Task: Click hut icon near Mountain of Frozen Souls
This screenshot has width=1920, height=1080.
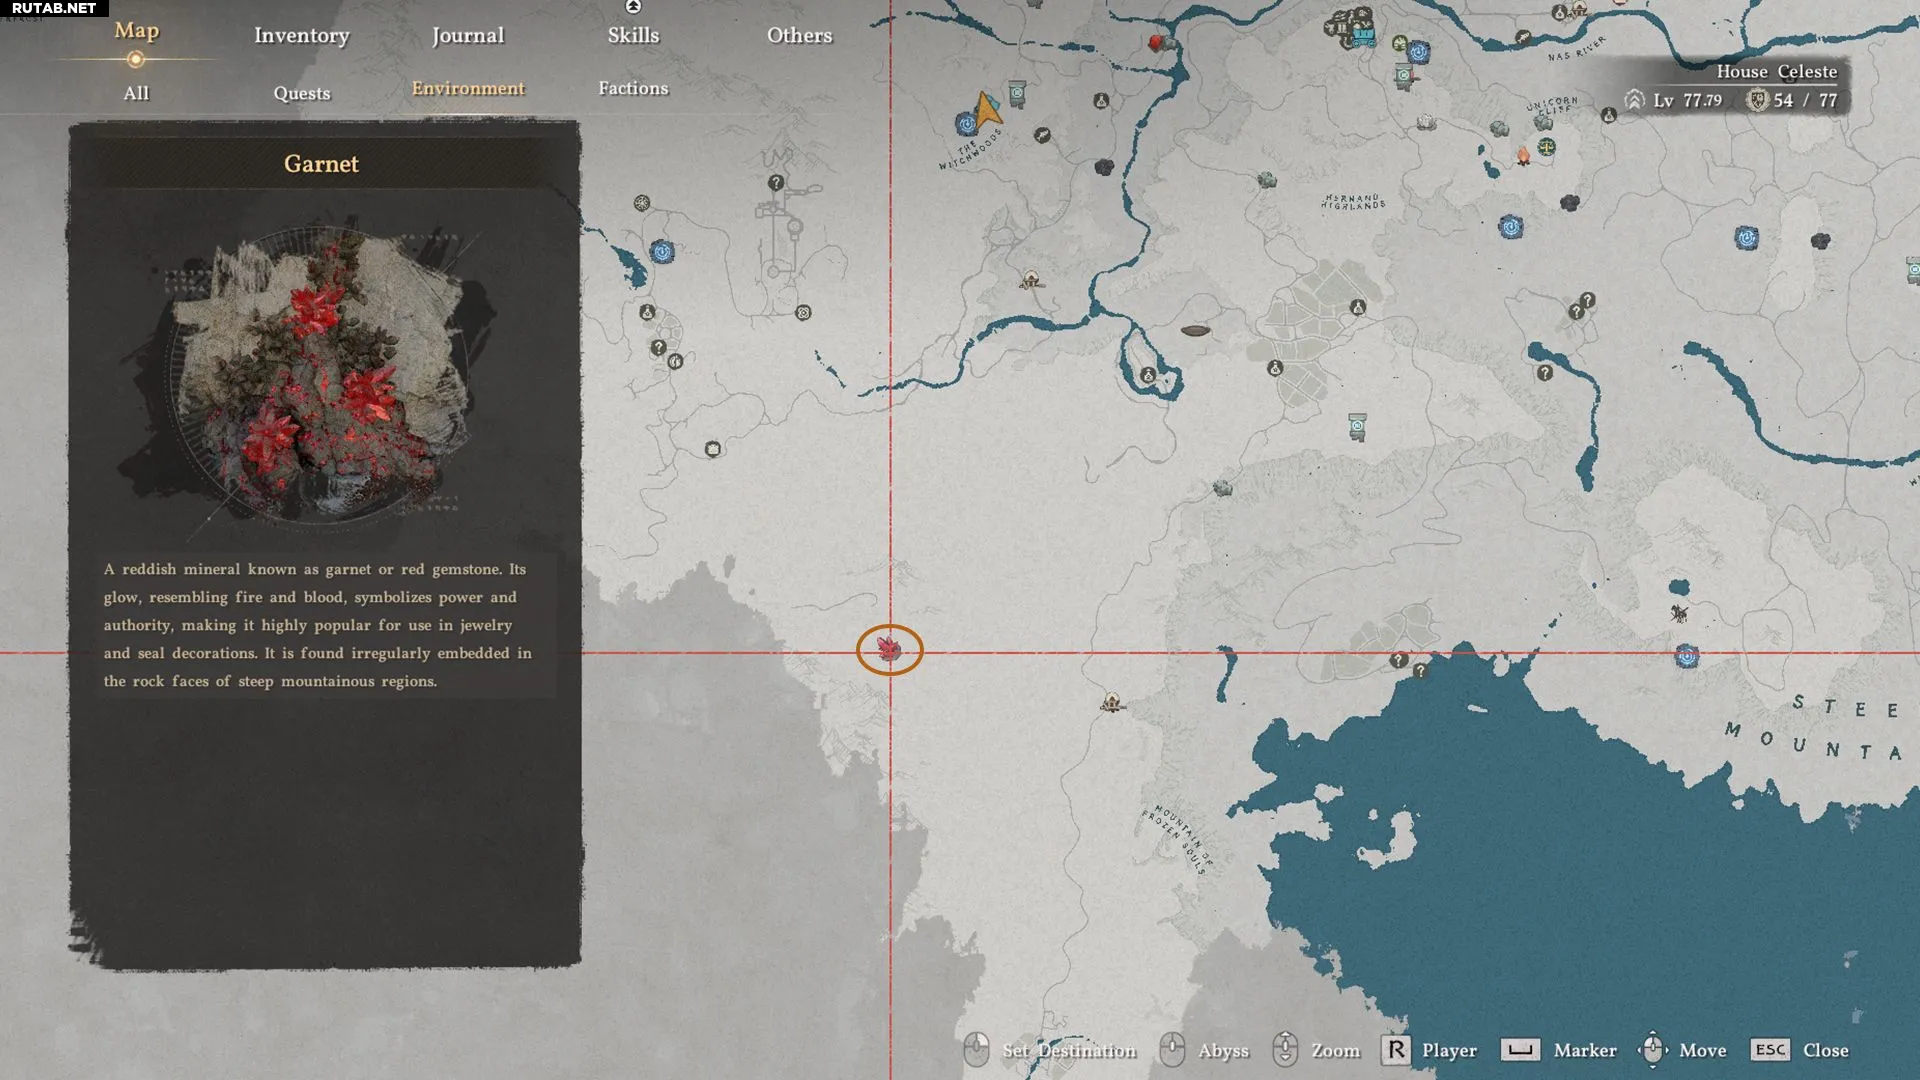Action: point(1111,703)
